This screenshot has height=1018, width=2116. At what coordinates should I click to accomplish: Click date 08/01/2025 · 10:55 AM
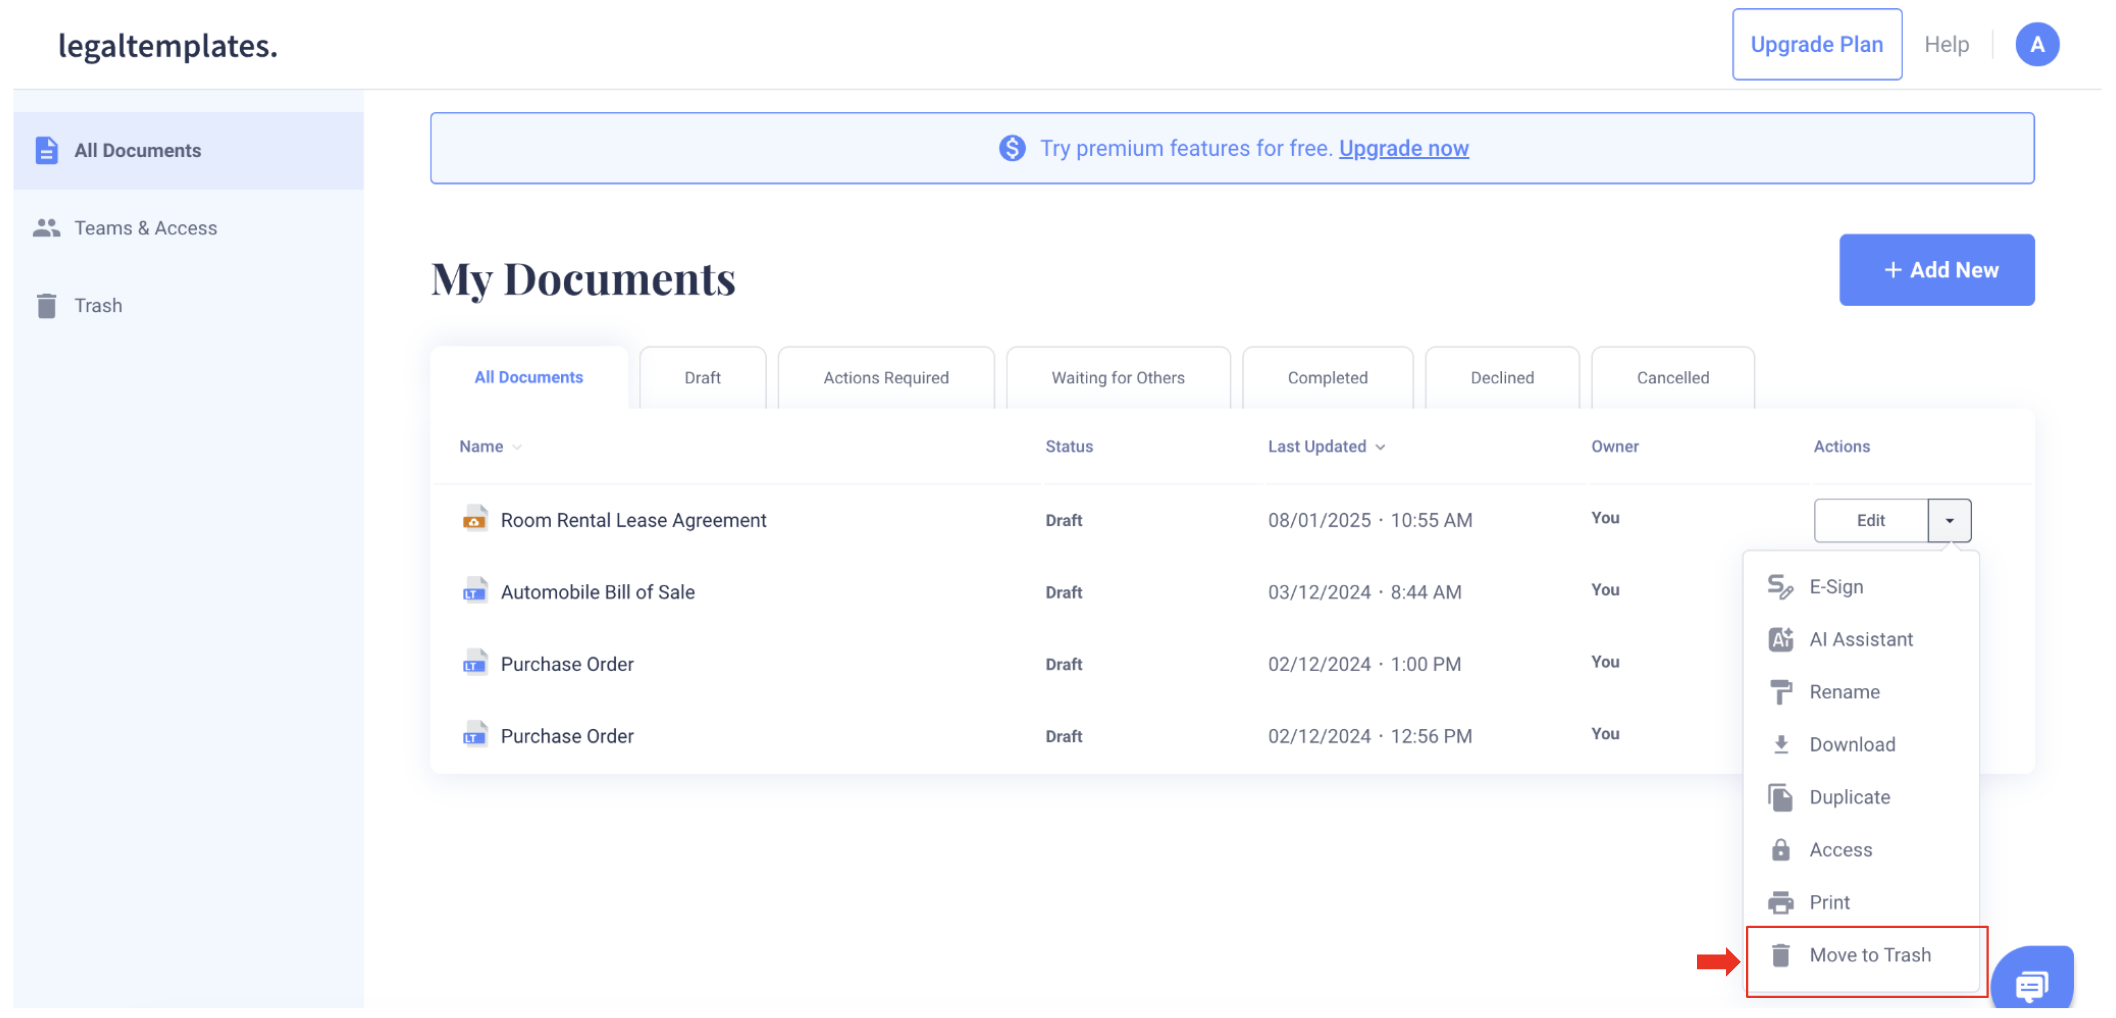(1370, 520)
